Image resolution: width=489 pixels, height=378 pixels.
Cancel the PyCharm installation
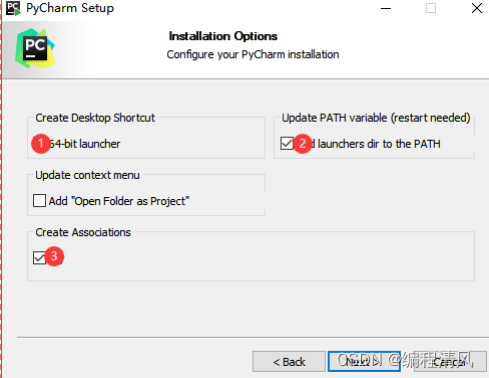(x=450, y=362)
